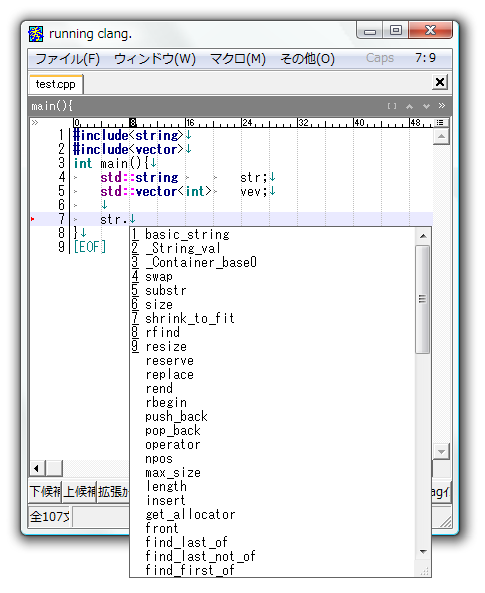Screen dimensions: 485x593
Task: Click the double-arrow icon left of ruler
Action: (35, 123)
